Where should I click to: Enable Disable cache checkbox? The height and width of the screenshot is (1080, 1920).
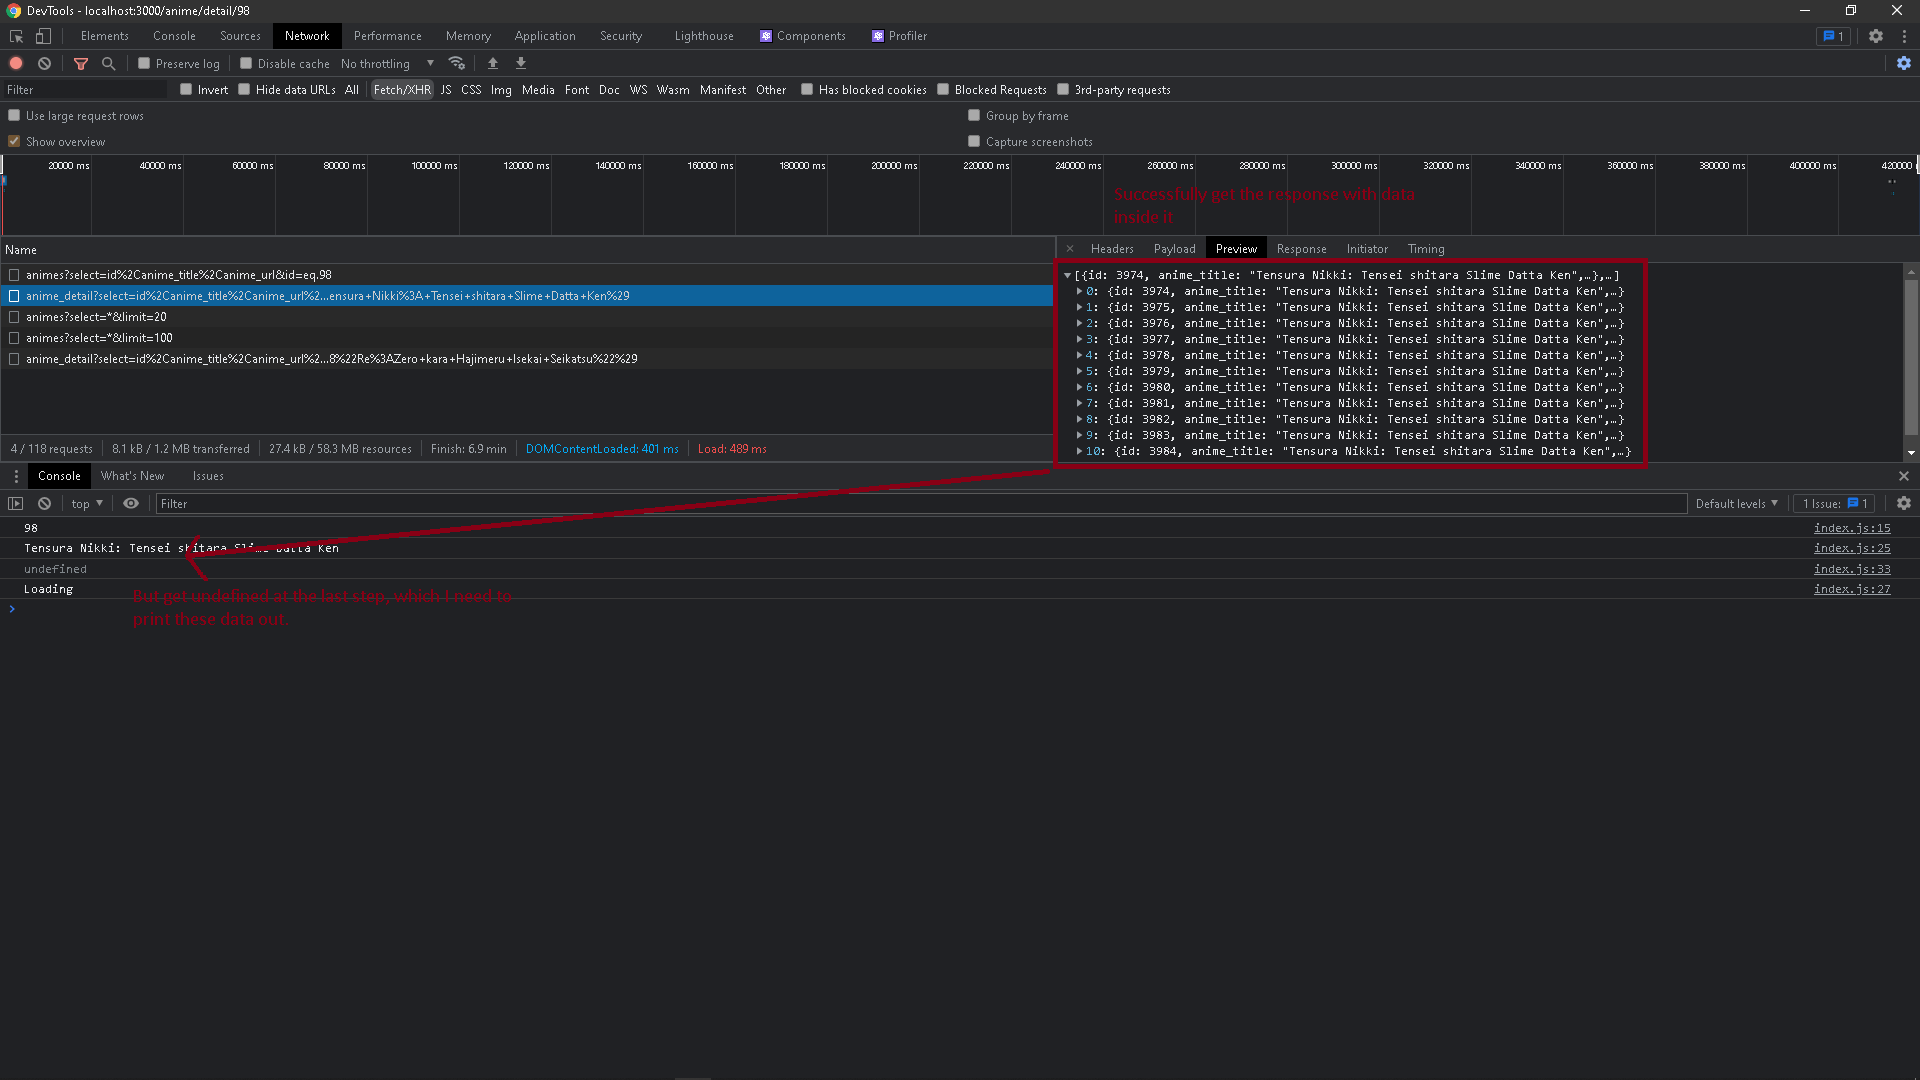tap(246, 63)
